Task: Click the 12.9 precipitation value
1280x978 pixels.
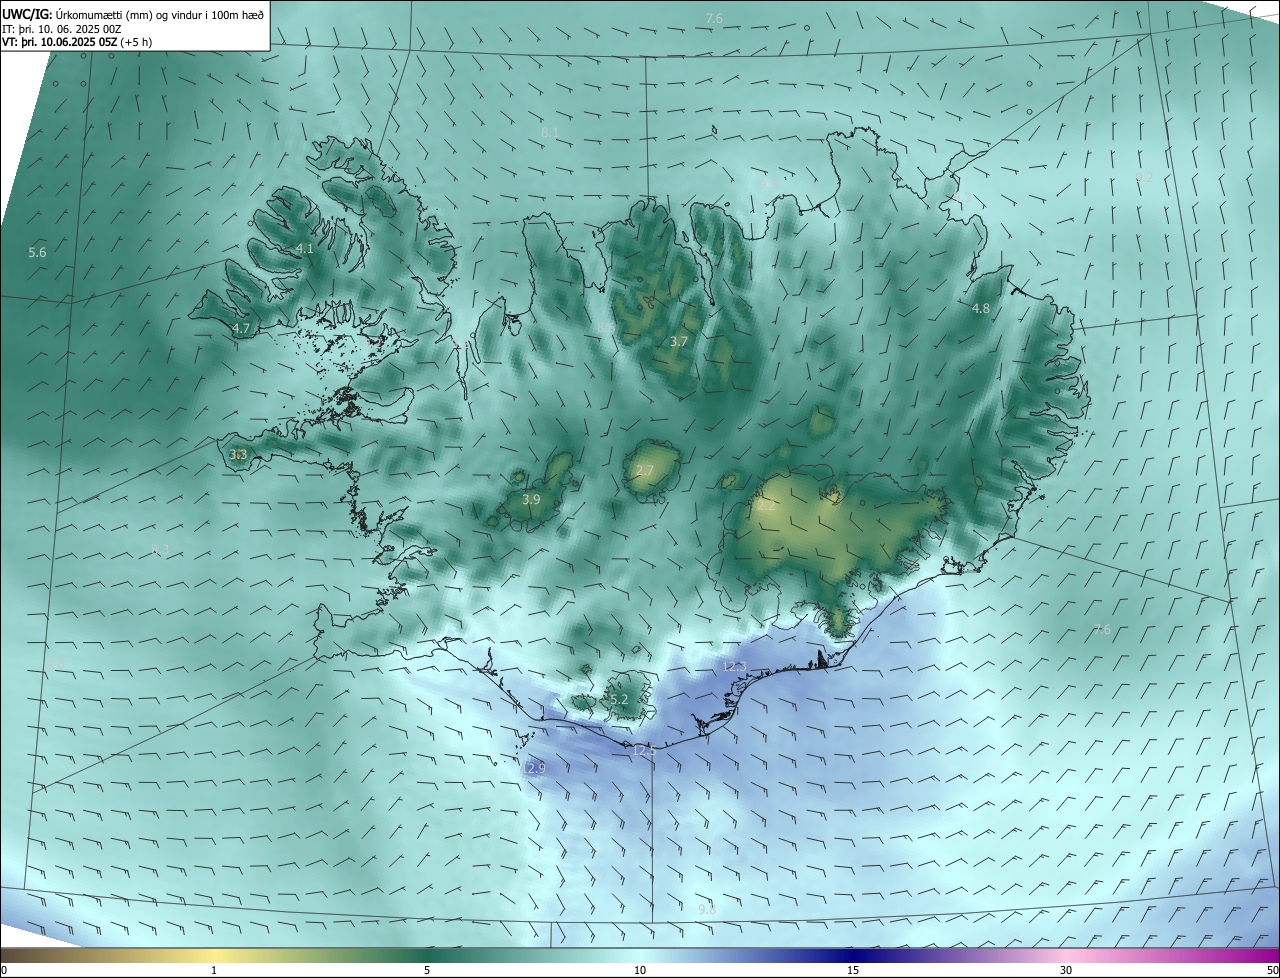Action: tap(535, 767)
